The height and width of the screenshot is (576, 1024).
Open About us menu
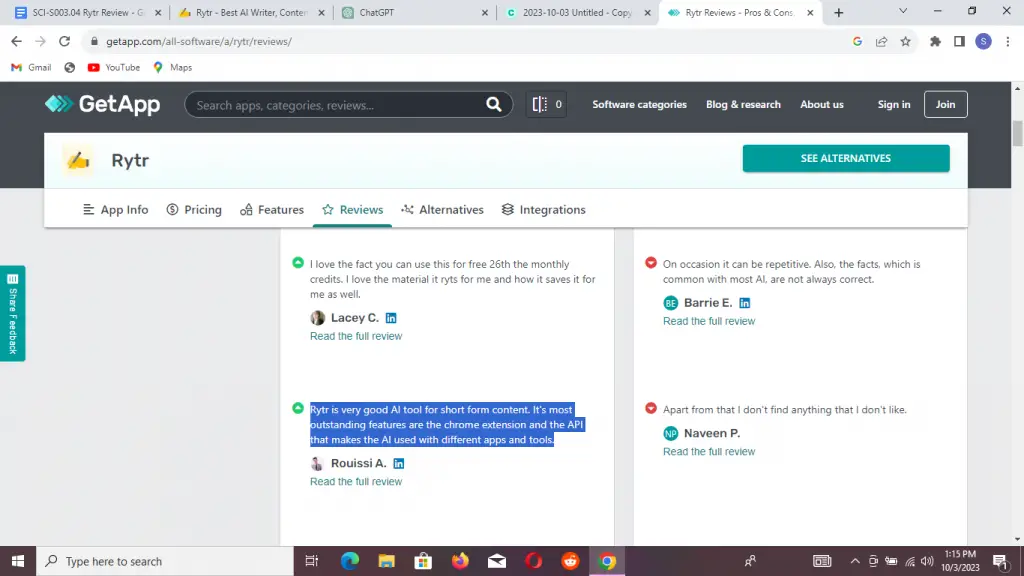tap(822, 104)
